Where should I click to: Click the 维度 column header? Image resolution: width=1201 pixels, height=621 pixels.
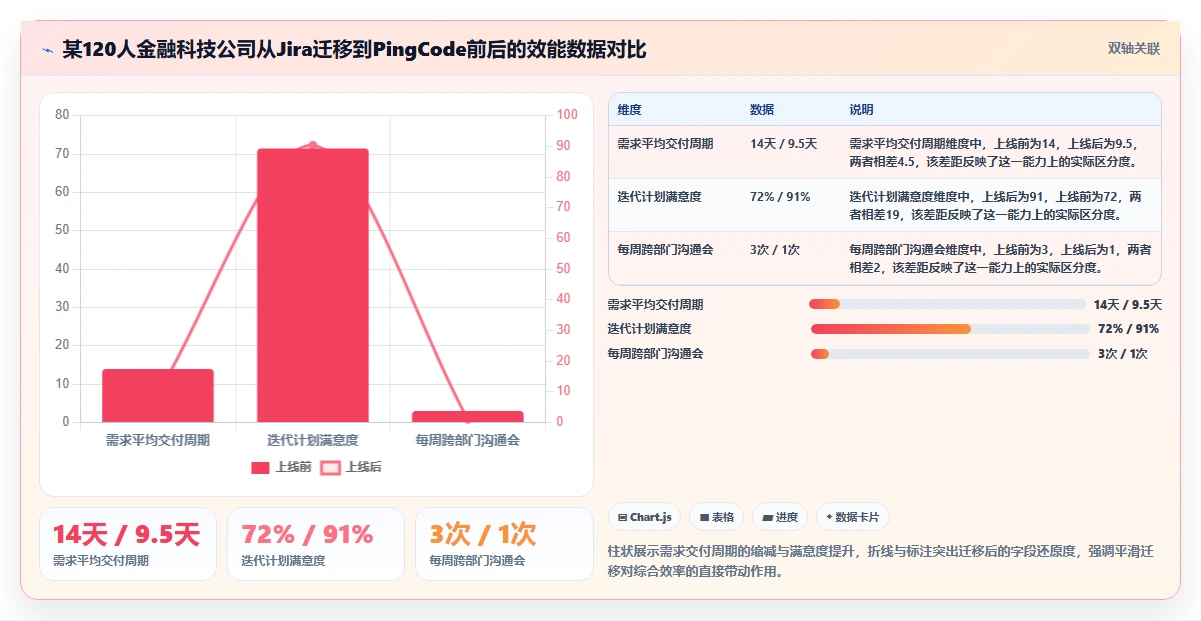[x=630, y=110]
